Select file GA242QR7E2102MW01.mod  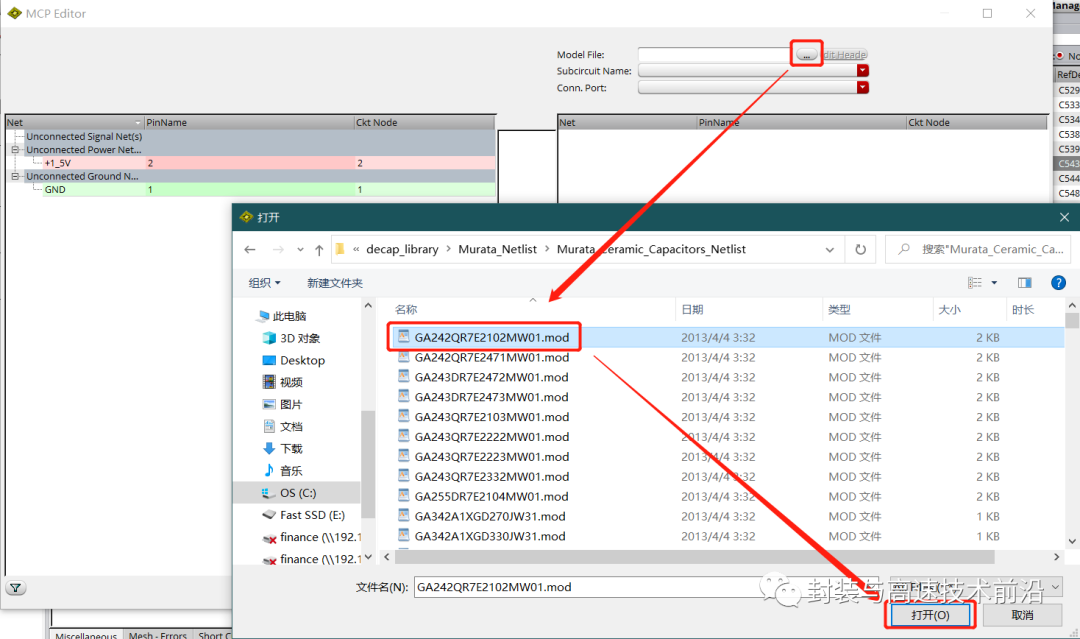[x=492, y=337]
